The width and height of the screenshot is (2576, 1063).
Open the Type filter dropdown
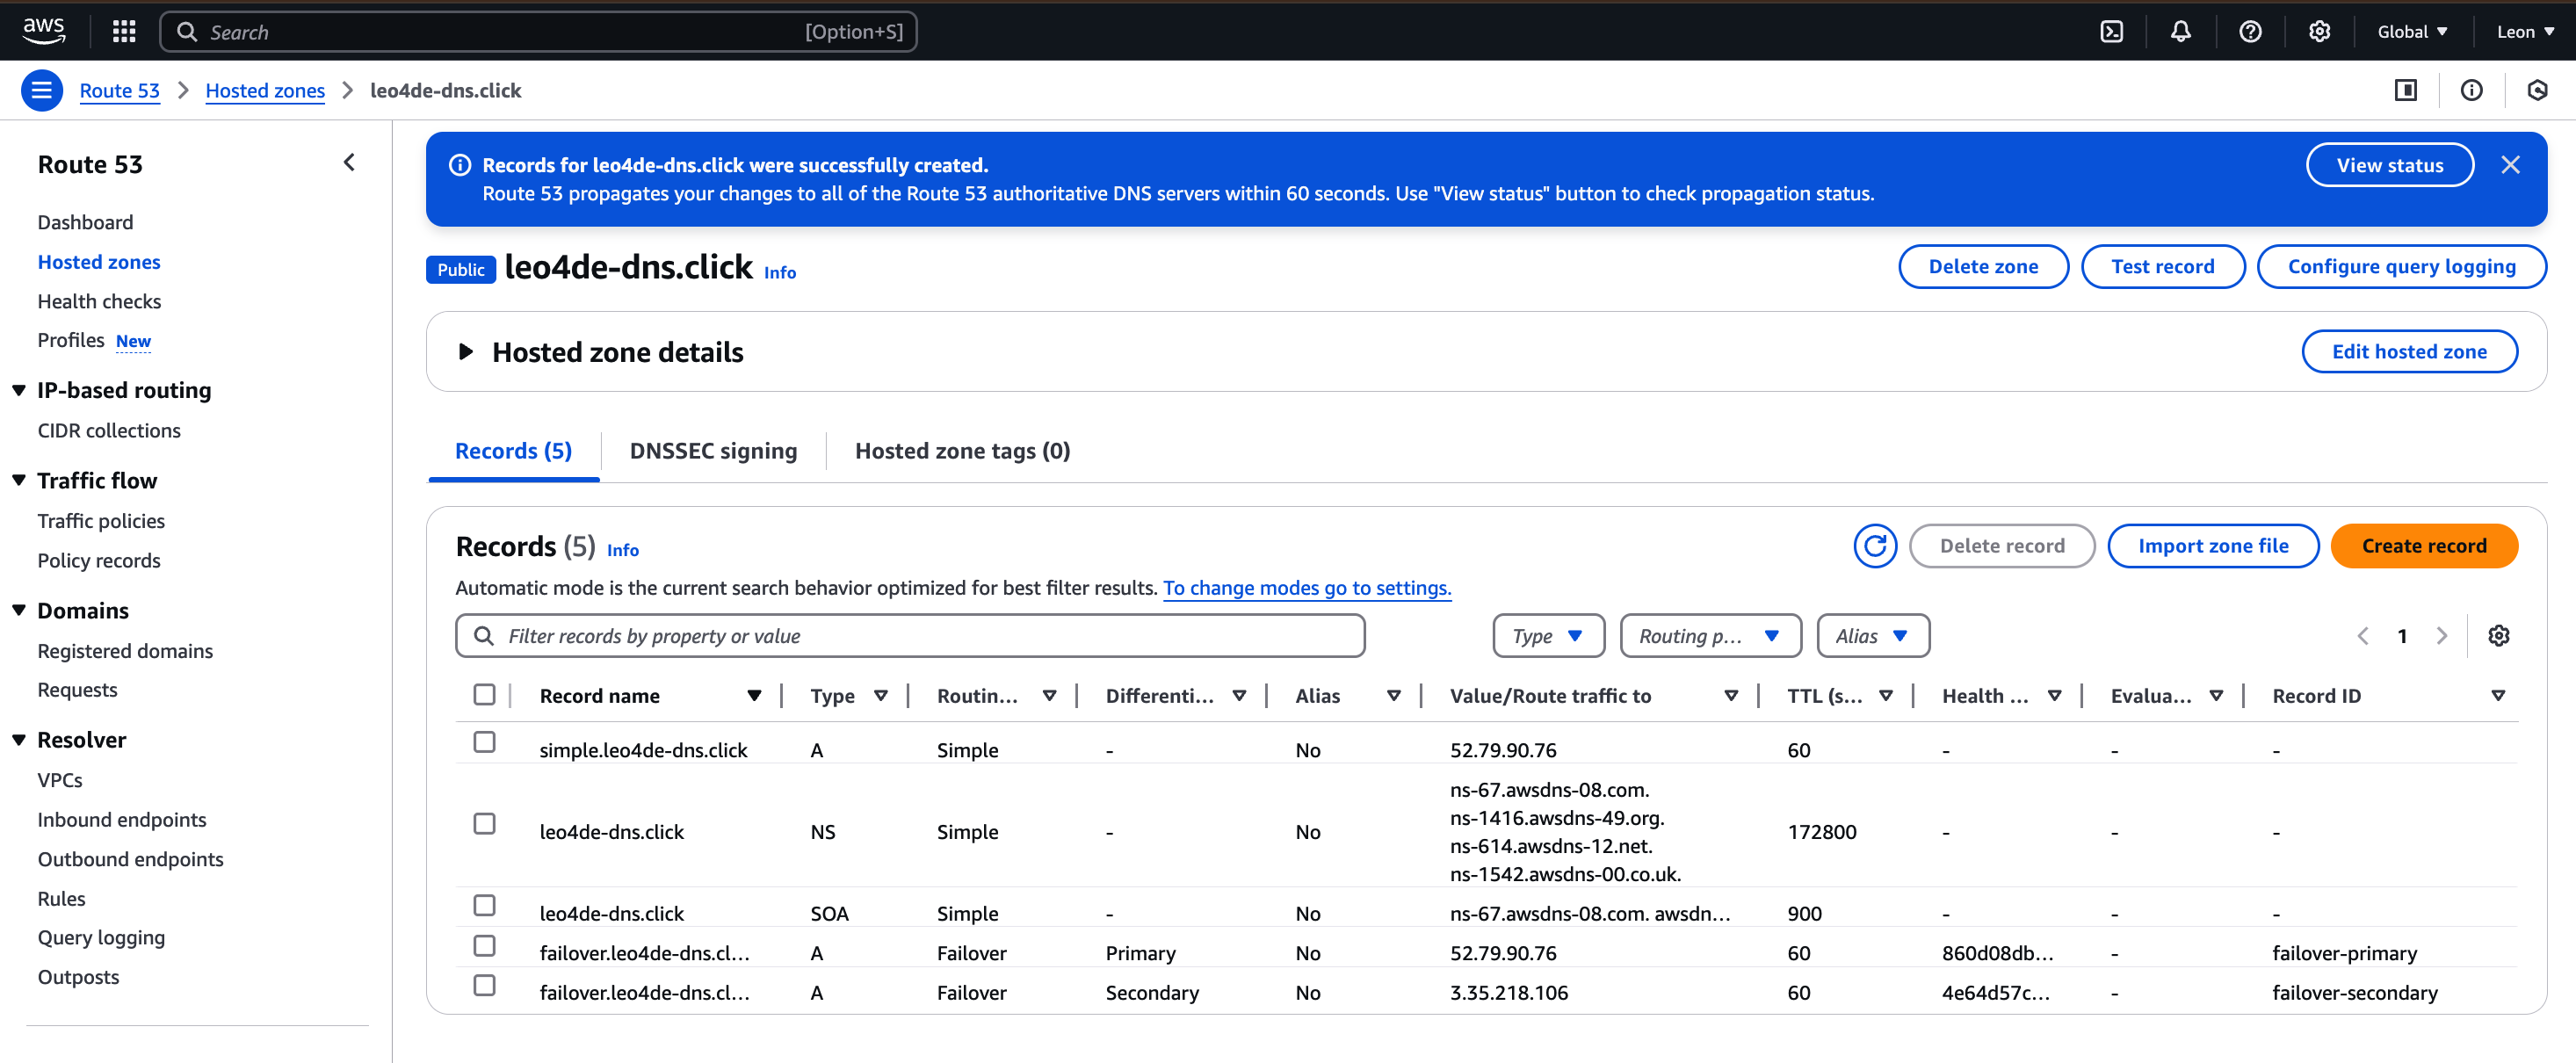click(x=1547, y=636)
